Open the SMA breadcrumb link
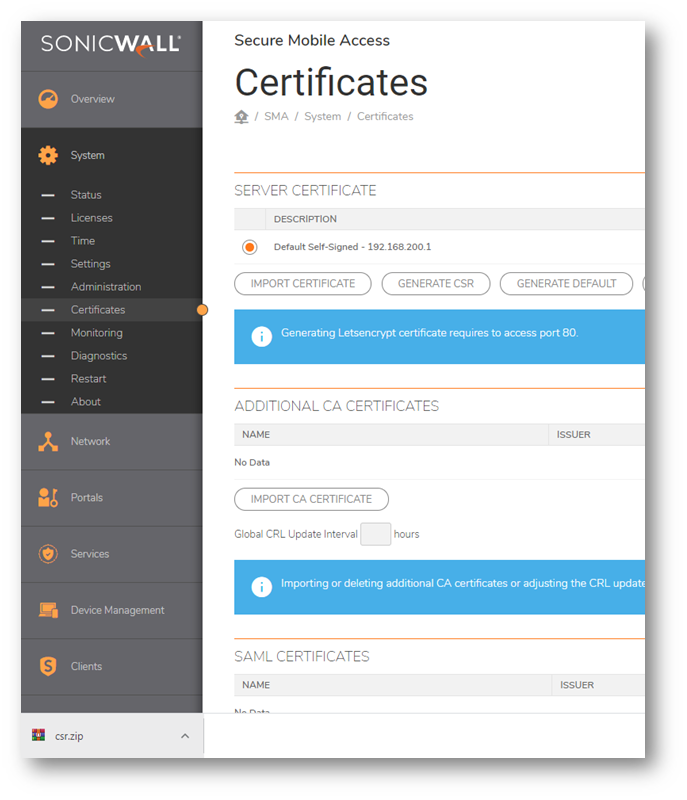Screen dimensions: 687x800 (276, 117)
